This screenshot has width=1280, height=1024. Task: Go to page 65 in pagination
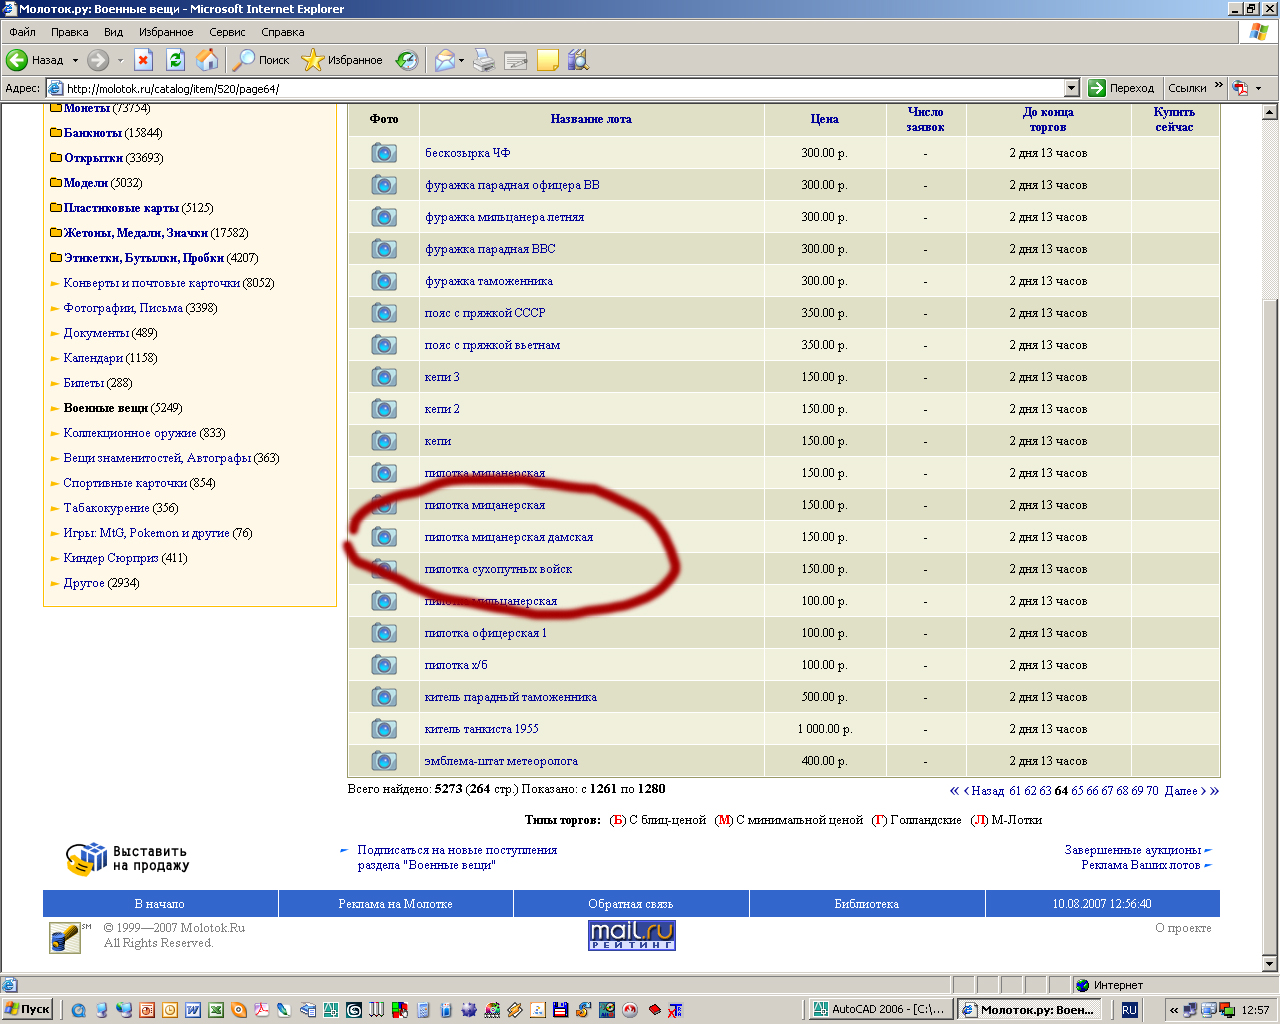coord(1077,791)
